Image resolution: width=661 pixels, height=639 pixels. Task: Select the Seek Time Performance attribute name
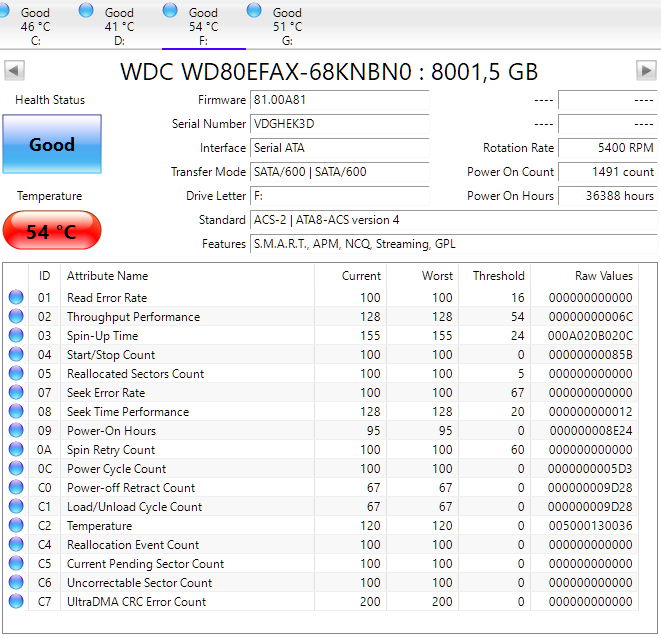pos(128,412)
